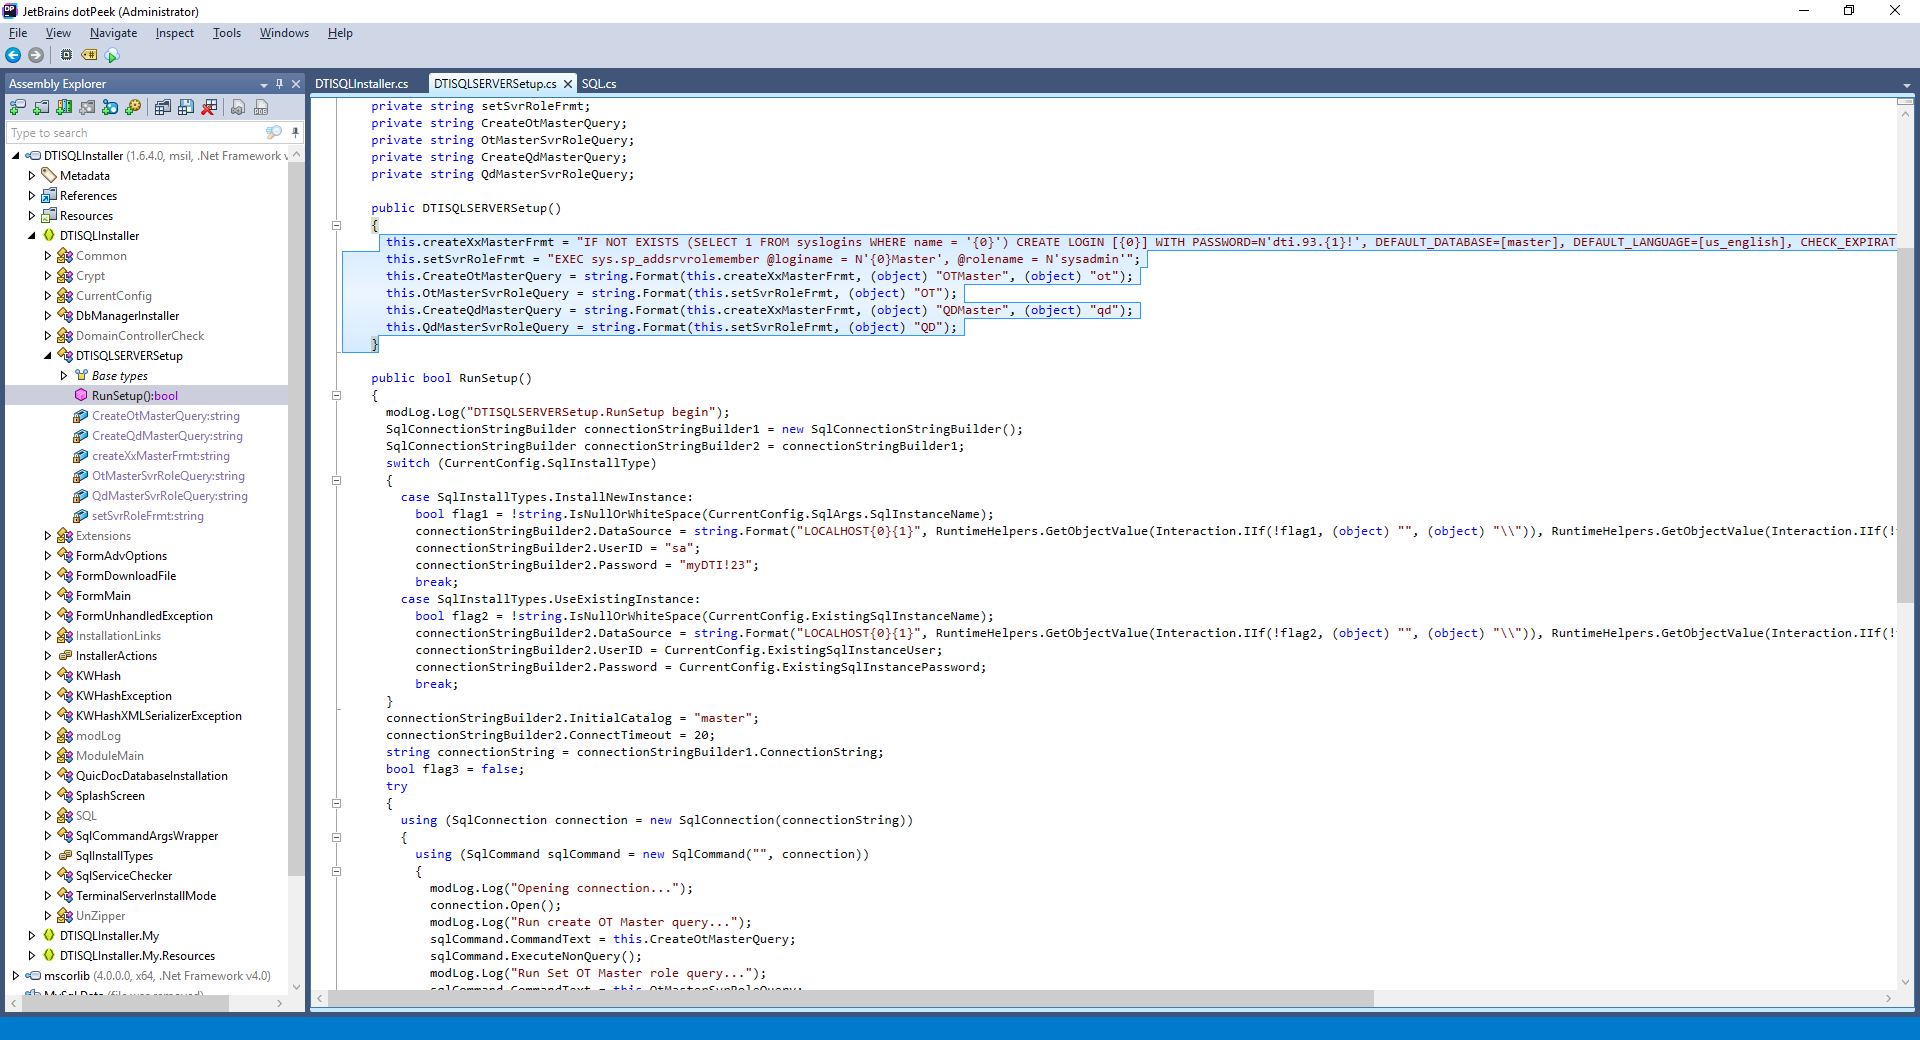
Task: Toggle the pin inside the search box
Action: [x=295, y=132]
